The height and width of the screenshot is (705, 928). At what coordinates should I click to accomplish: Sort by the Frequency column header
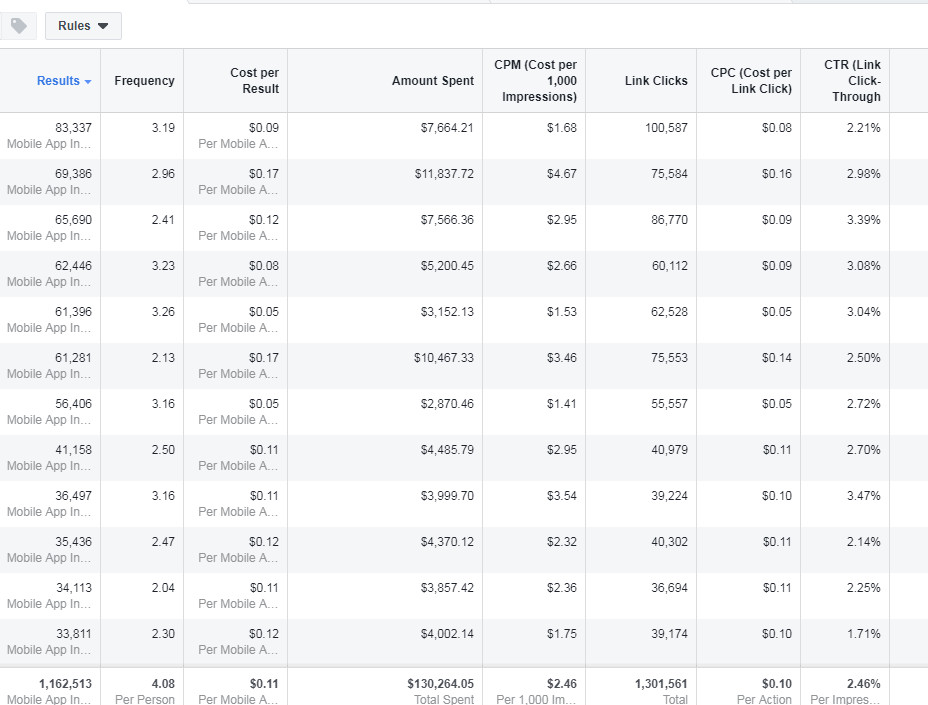point(144,81)
